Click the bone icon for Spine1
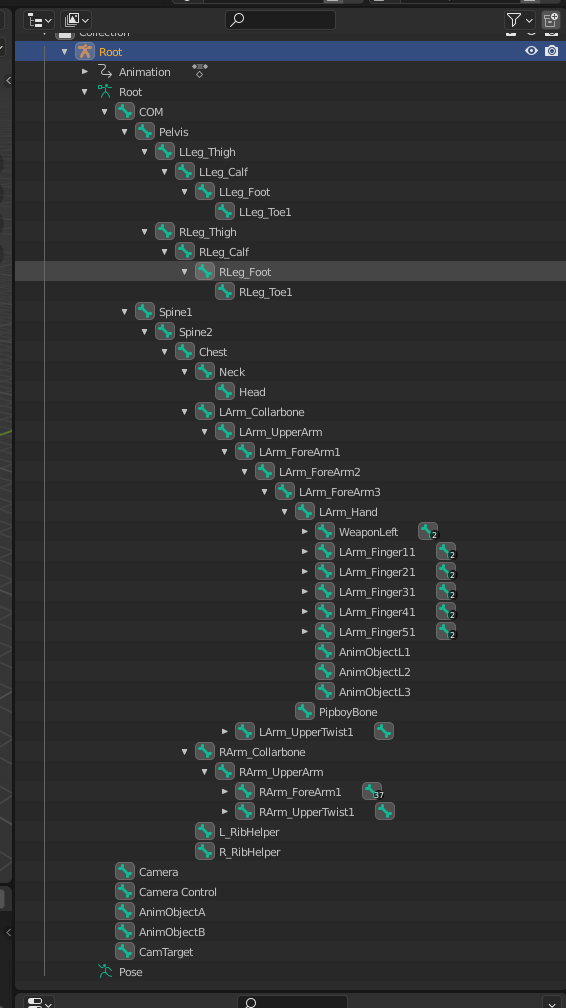This screenshot has height=1008, width=566. click(145, 311)
